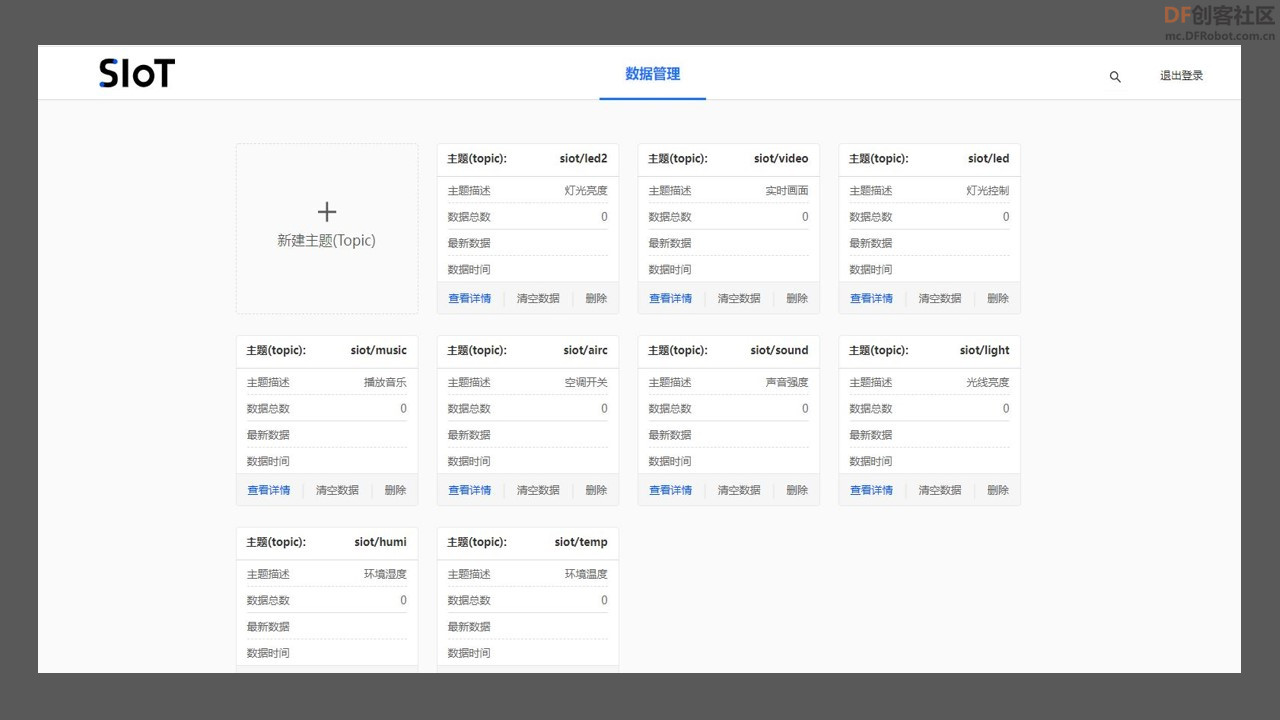
Task: View details of siot/led topic
Action: click(x=872, y=298)
